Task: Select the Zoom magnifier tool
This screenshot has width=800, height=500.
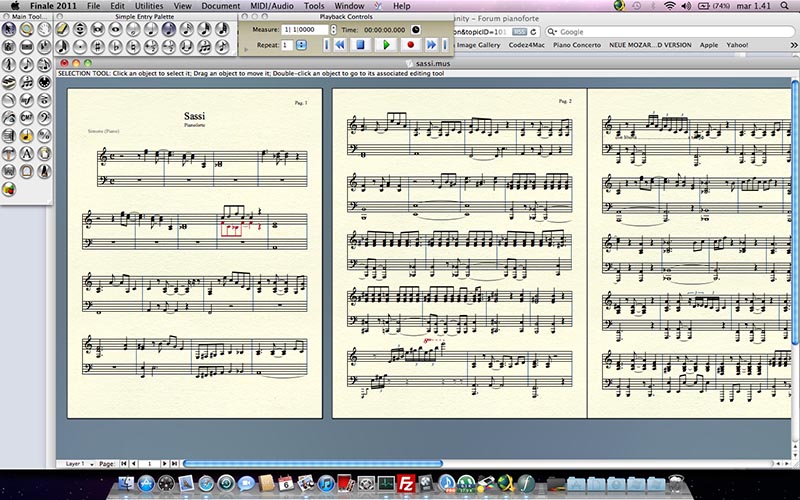Action: [x=27, y=29]
